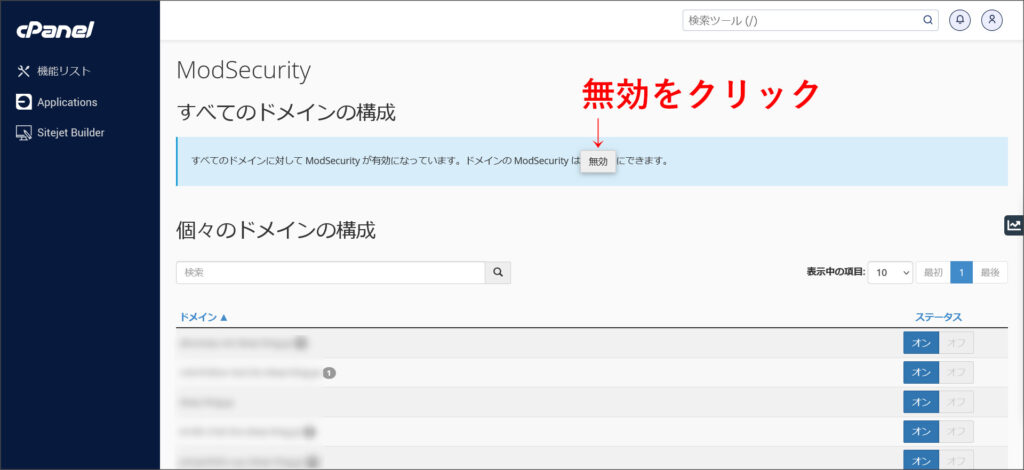The image size is (1024, 470).
Task: Go to 最初 page
Action: click(933, 273)
